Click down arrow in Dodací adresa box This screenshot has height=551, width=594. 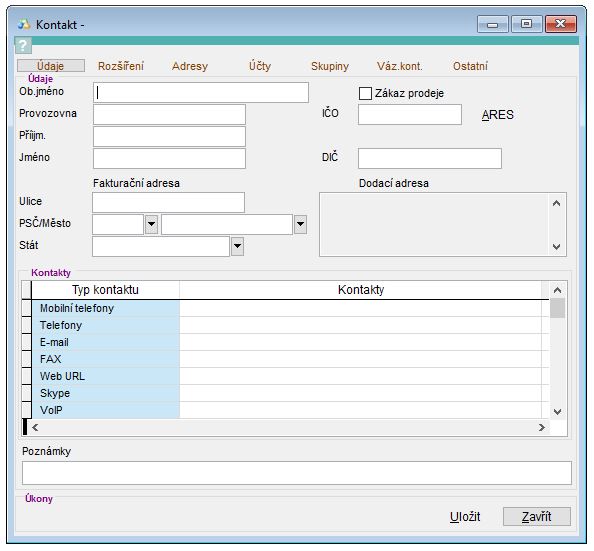click(556, 247)
